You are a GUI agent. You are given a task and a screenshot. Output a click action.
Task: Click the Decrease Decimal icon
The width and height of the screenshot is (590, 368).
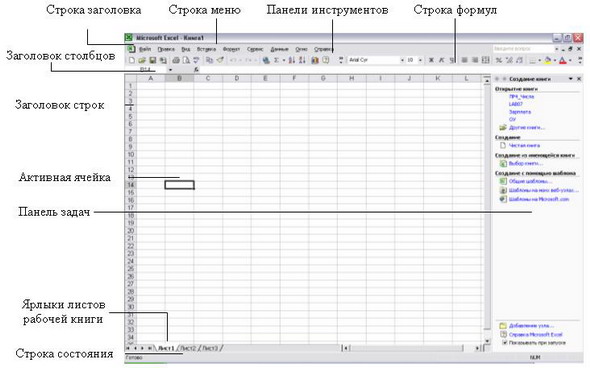[x=520, y=60]
